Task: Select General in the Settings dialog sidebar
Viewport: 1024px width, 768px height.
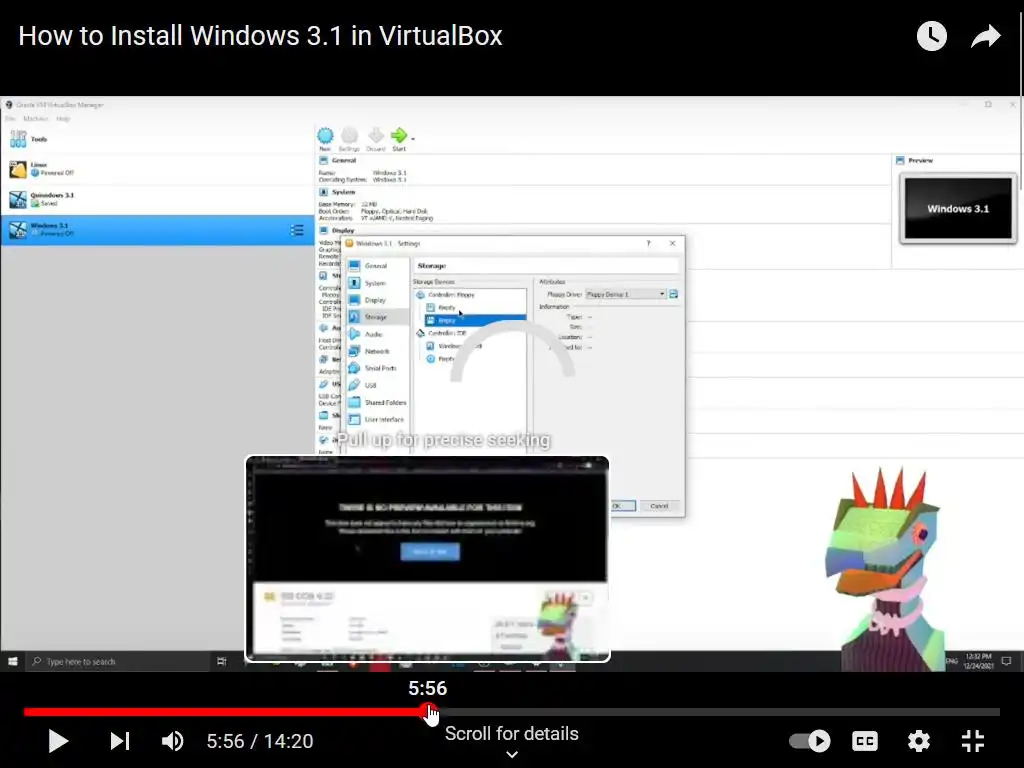Action: [376, 266]
